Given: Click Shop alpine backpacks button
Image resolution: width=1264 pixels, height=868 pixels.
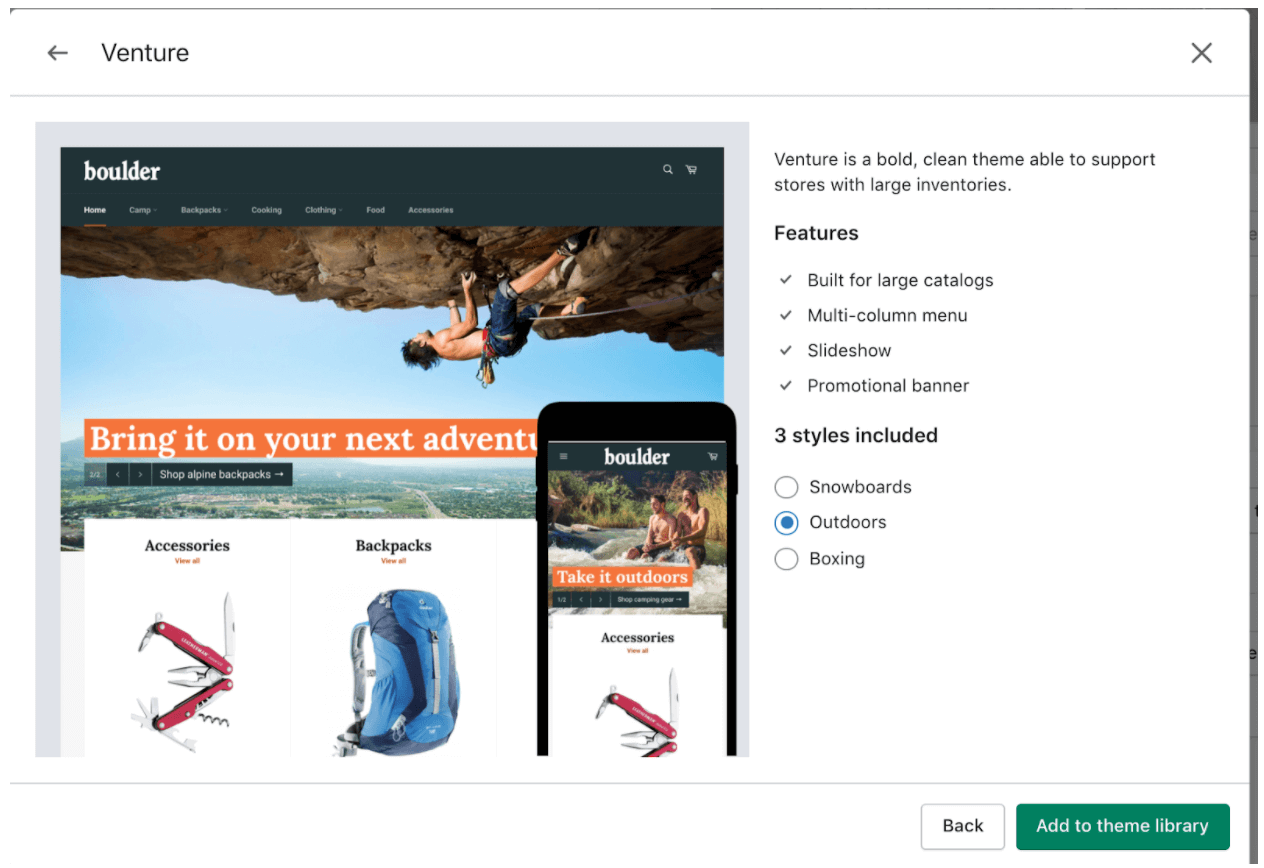Looking at the screenshot, I should pos(222,474).
